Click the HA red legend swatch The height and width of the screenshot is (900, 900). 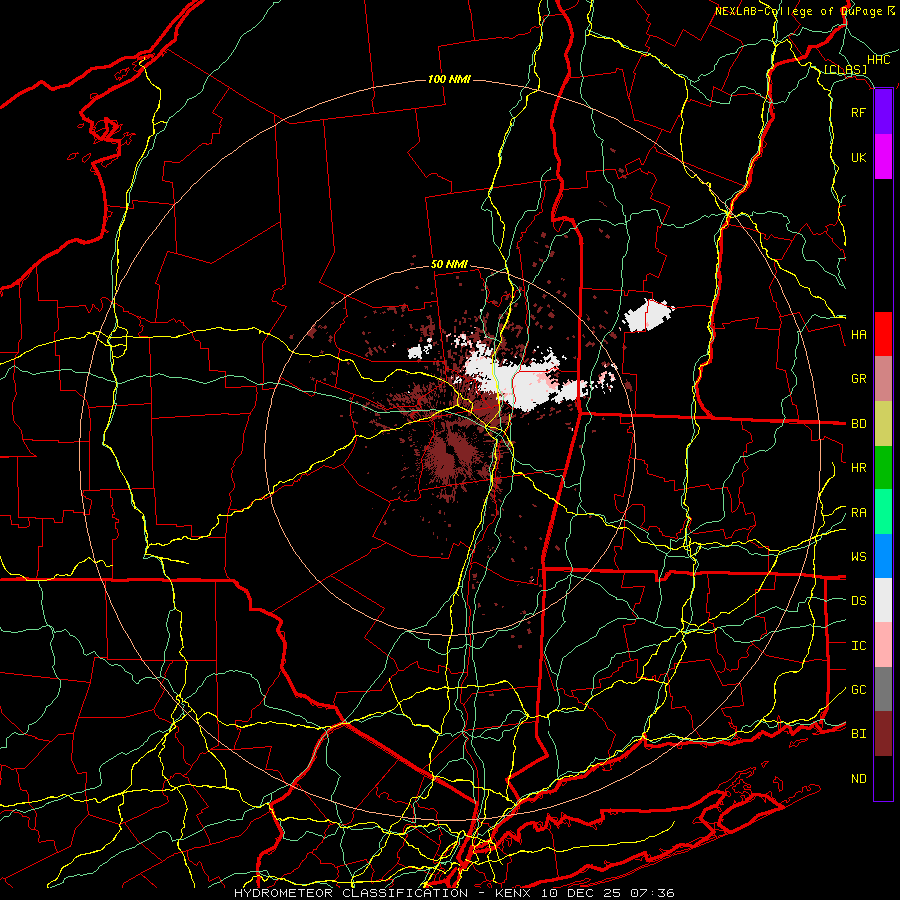[883, 334]
